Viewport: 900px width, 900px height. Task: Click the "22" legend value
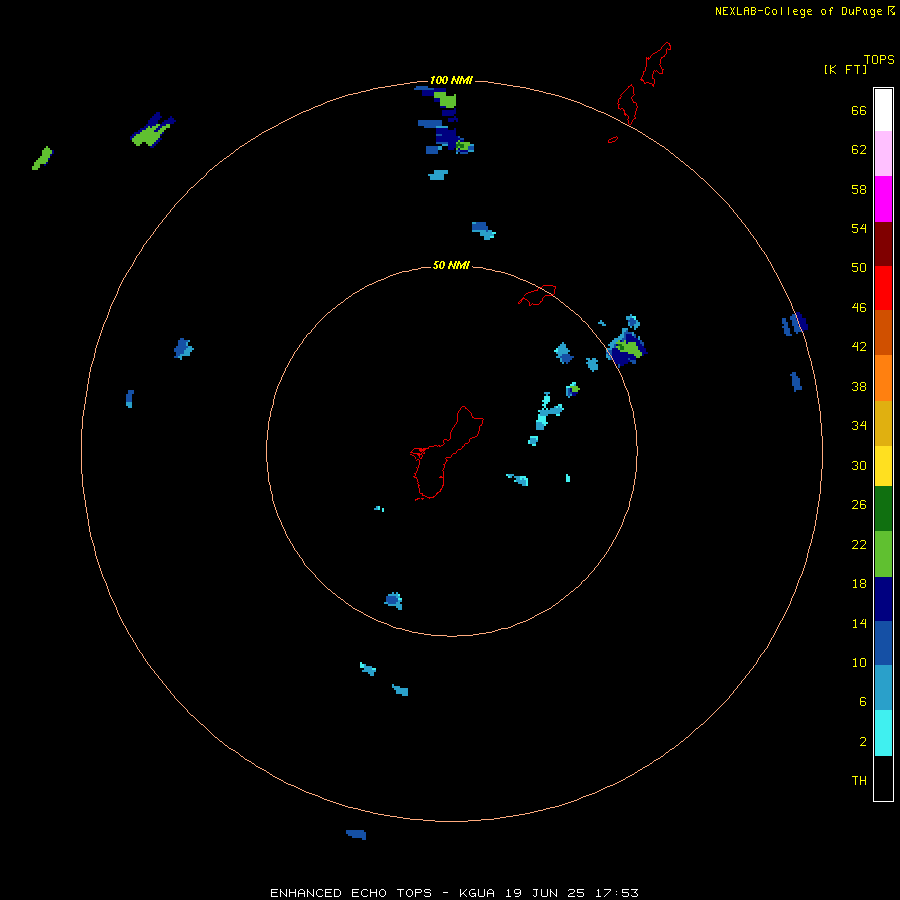pyautogui.click(x=859, y=545)
